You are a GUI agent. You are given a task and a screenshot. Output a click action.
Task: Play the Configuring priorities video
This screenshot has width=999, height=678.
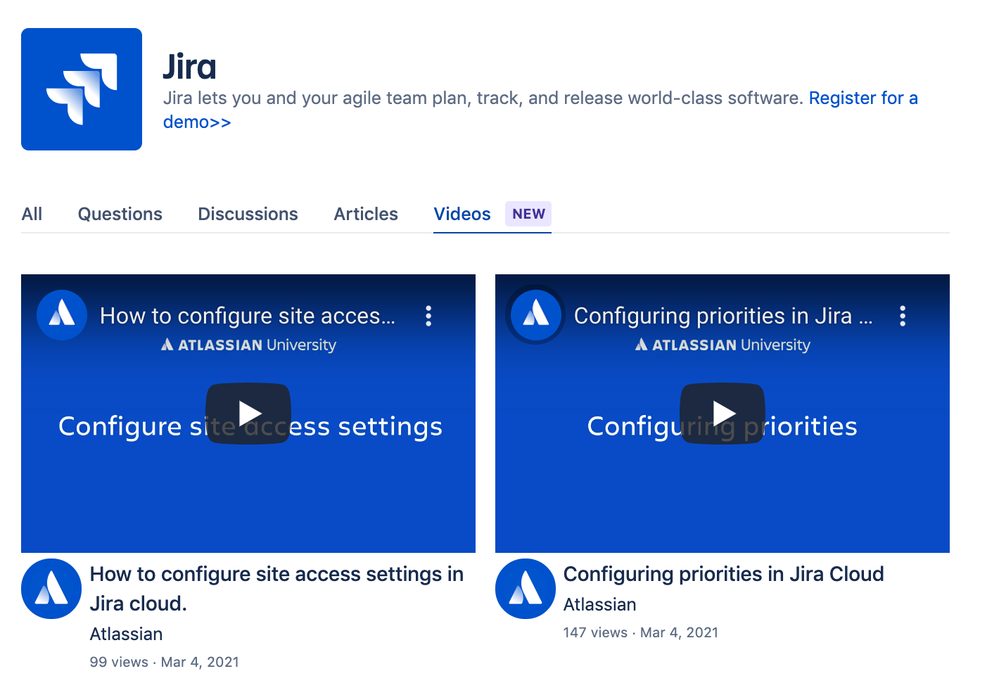point(722,414)
